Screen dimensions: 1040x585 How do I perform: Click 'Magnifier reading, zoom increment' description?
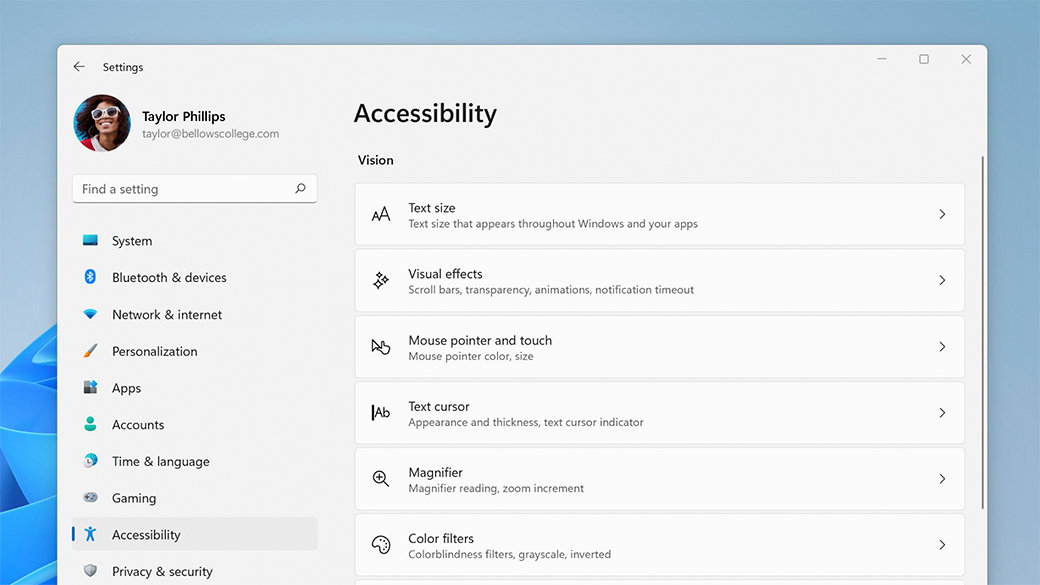(x=496, y=488)
